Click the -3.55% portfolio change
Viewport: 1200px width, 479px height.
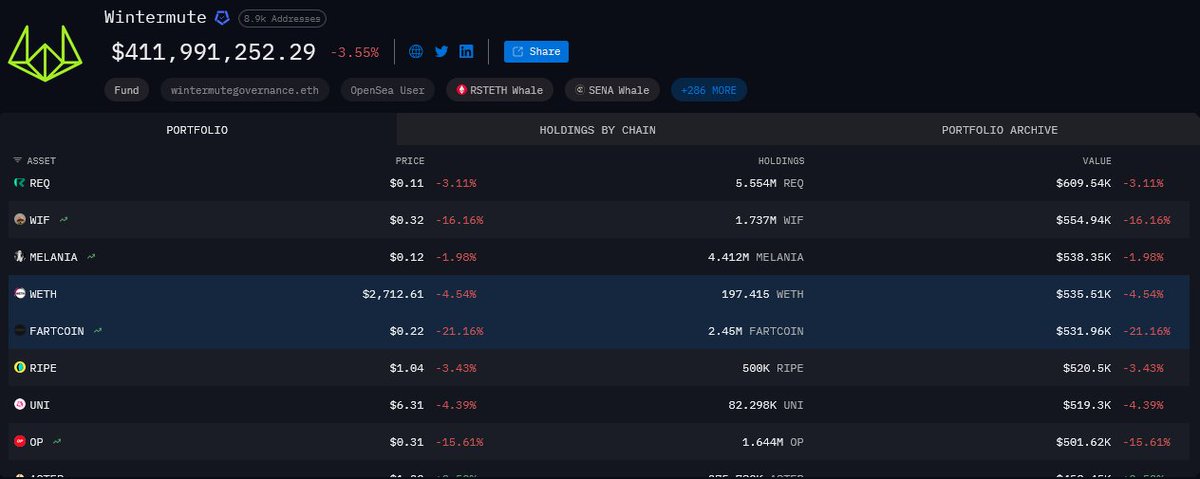[355, 52]
